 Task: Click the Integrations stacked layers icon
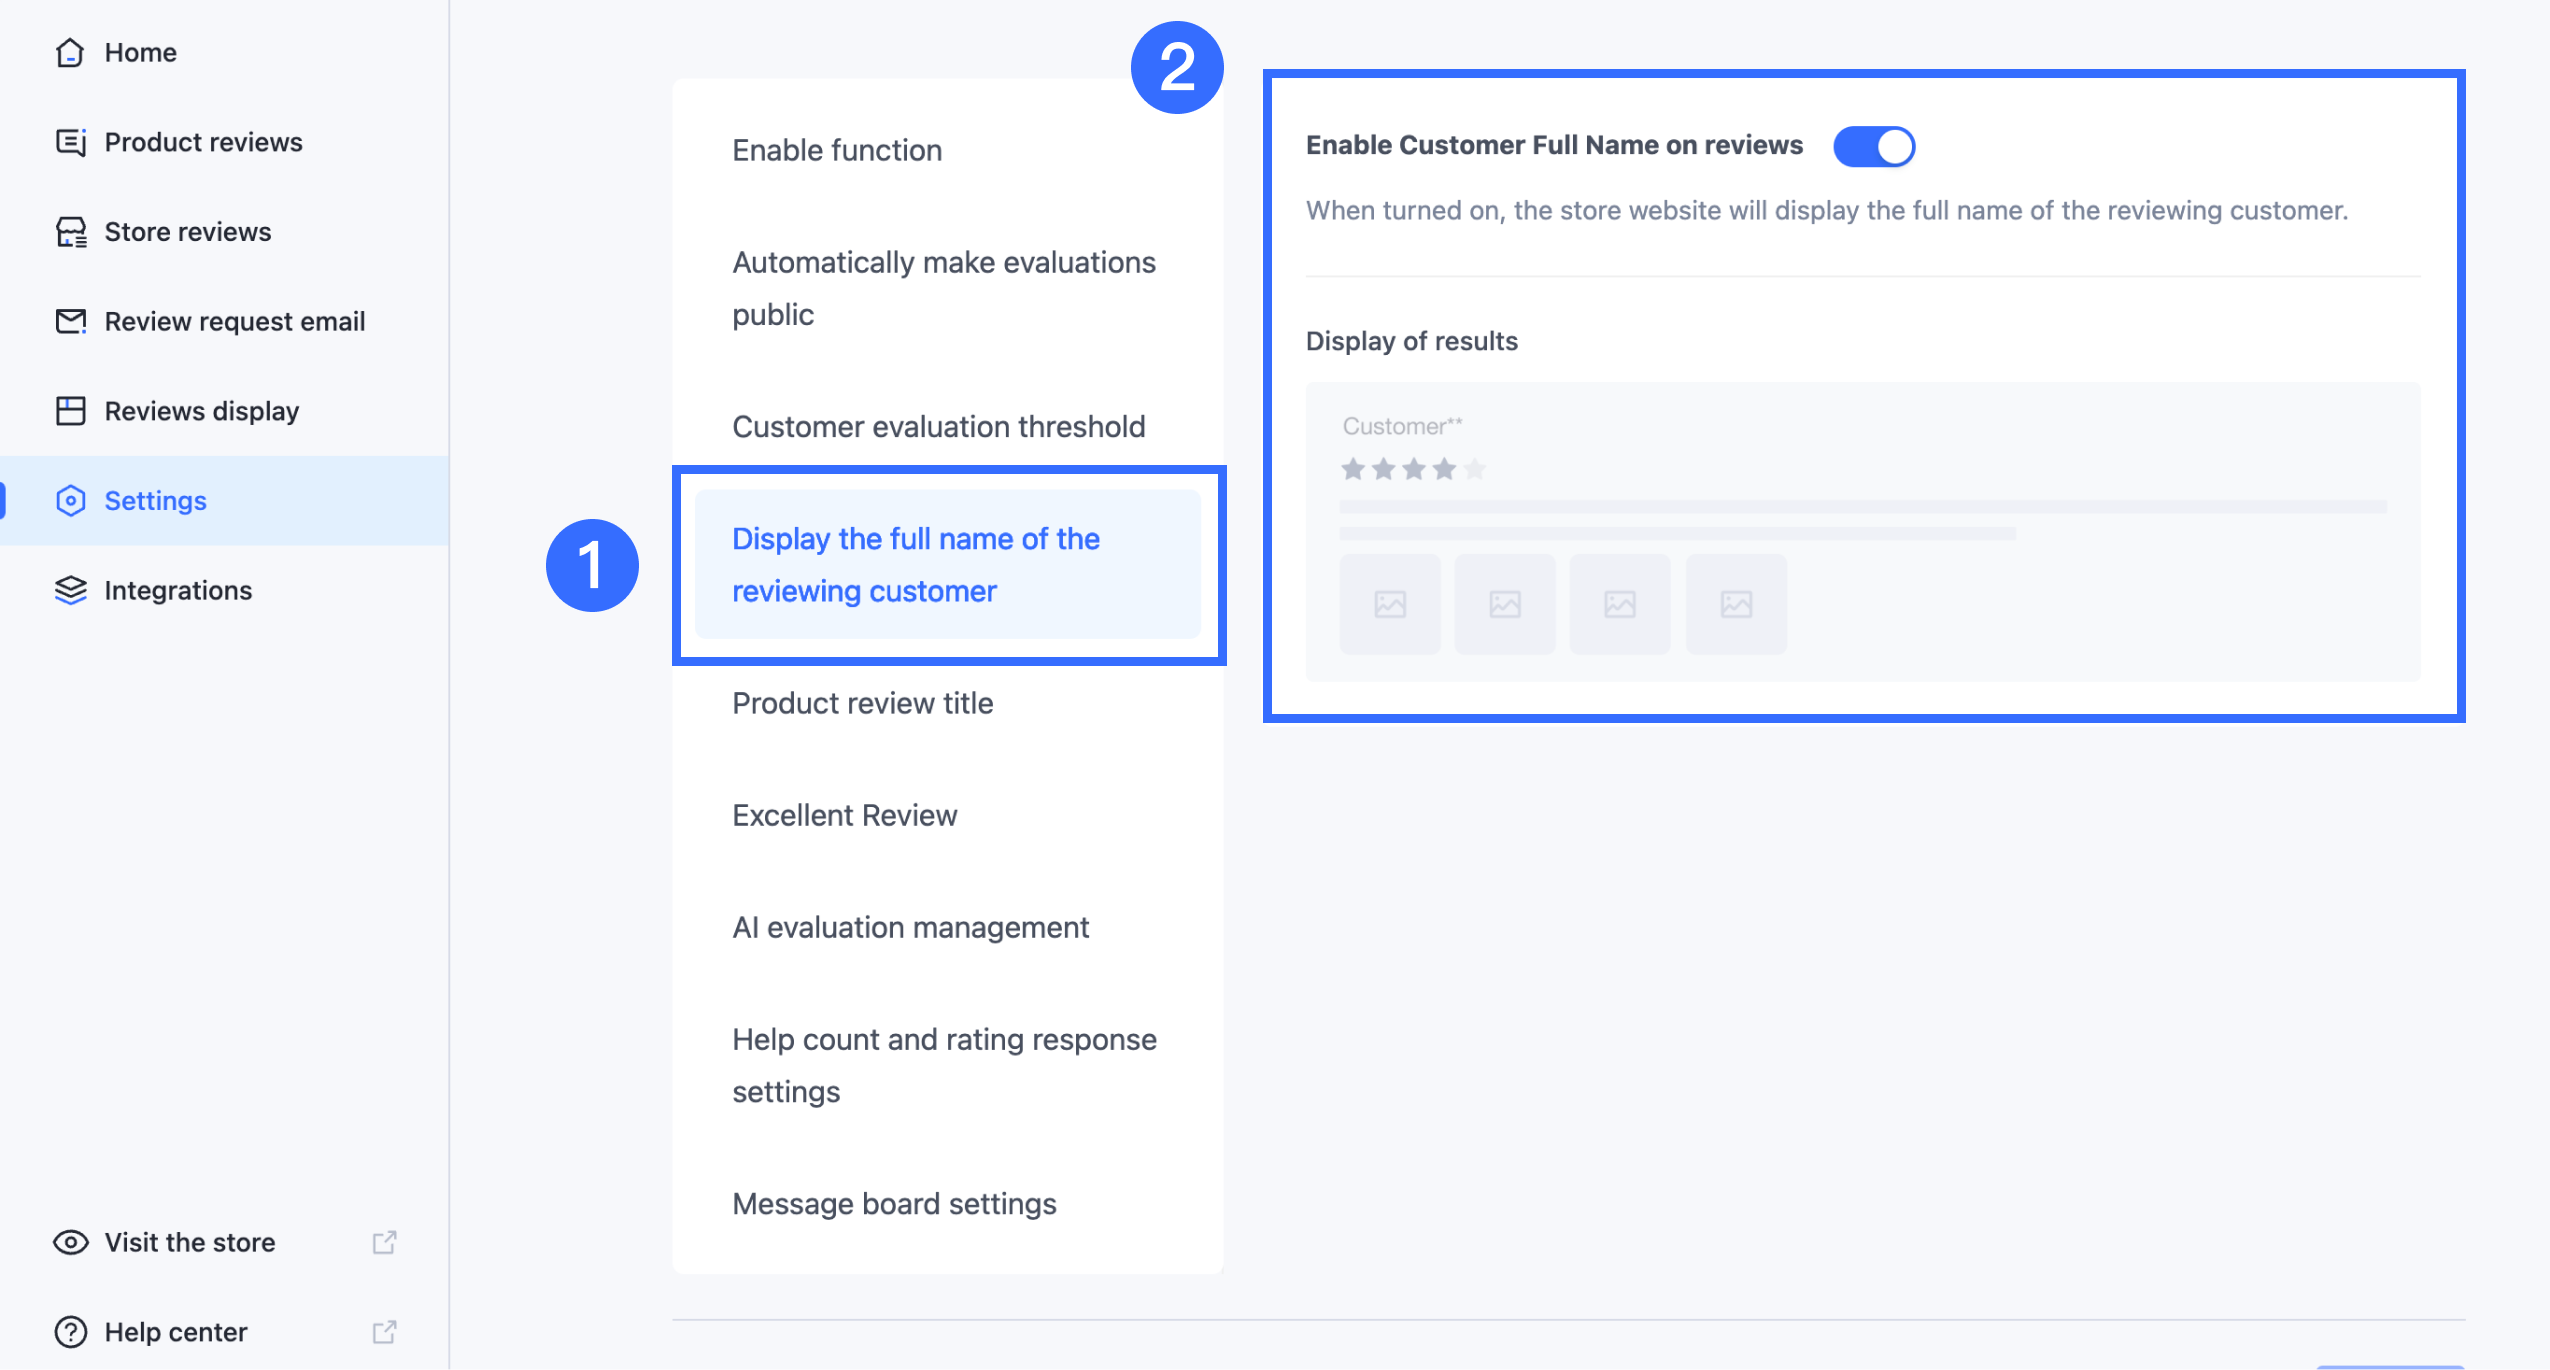click(x=70, y=590)
